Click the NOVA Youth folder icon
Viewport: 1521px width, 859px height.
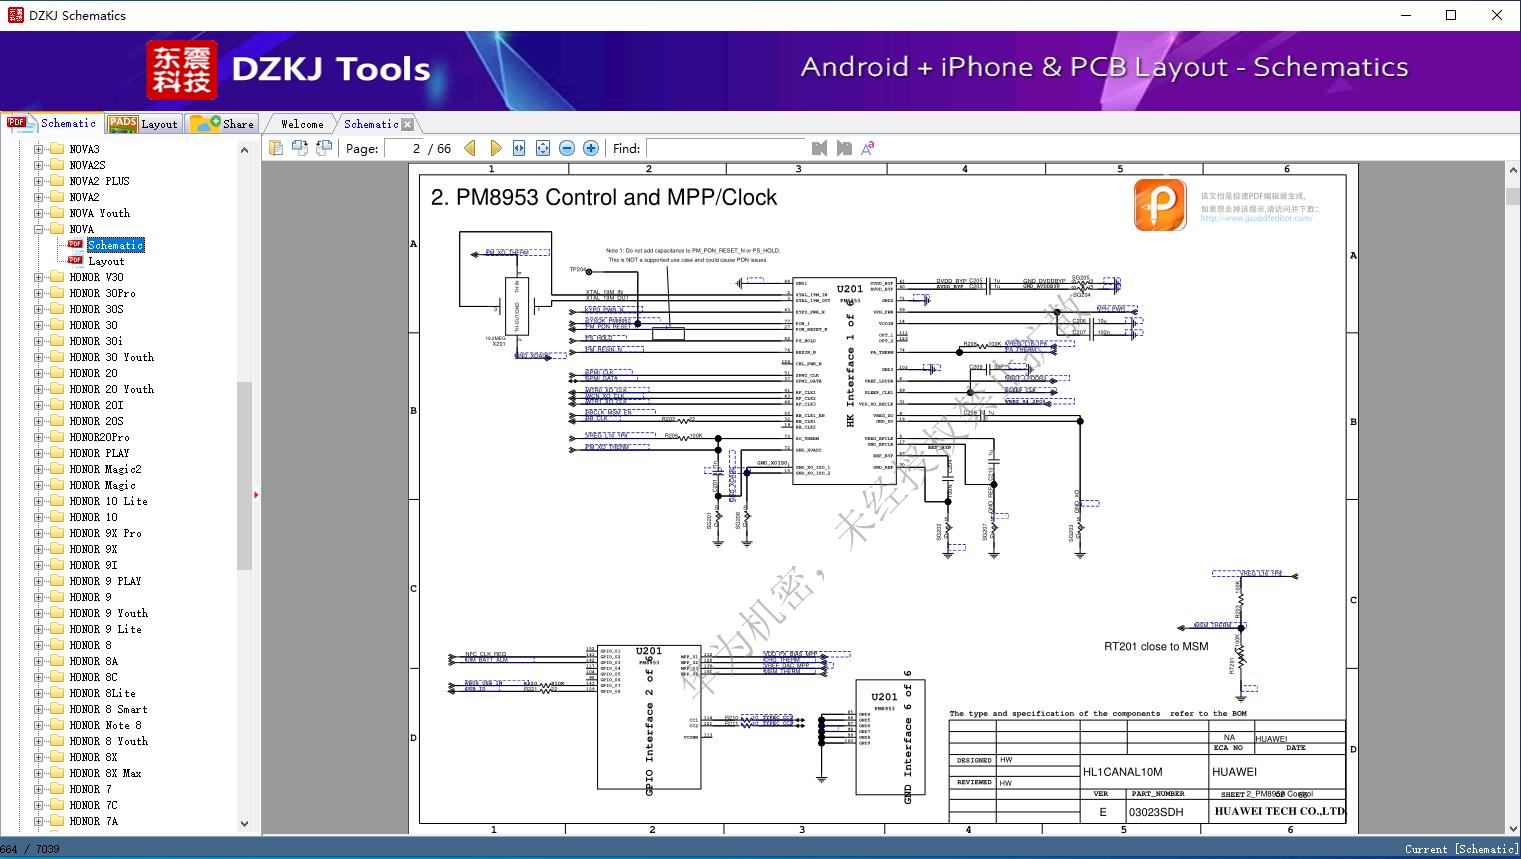[x=56, y=213]
